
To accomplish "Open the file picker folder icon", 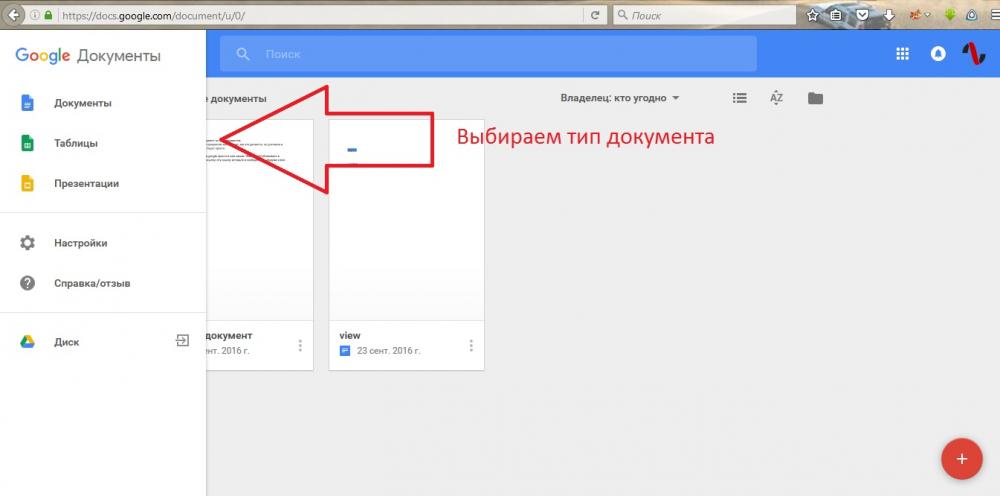I will tap(815, 98).
